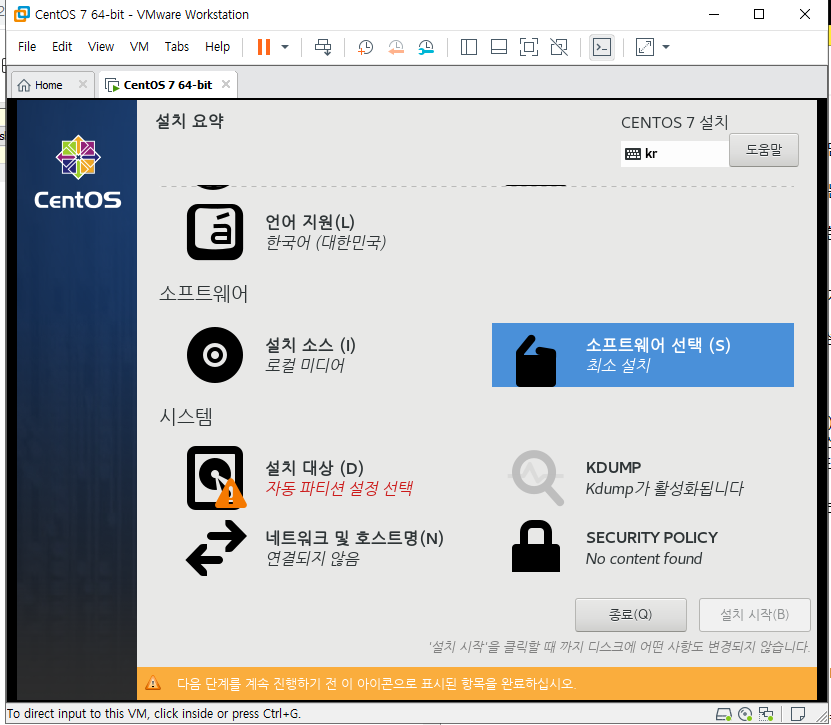The height and width of the screenshot is (725, 831).
Task: Click the 로컬 미디어 source text
Action: (305, 365)
